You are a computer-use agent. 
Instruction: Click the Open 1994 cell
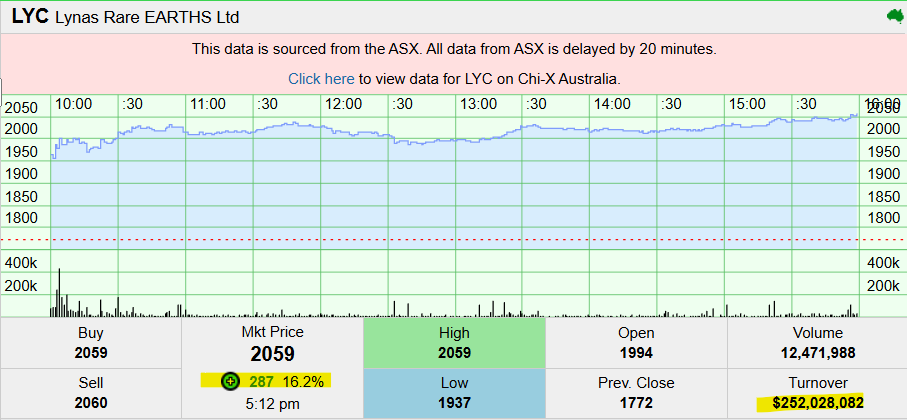(636, 343)
